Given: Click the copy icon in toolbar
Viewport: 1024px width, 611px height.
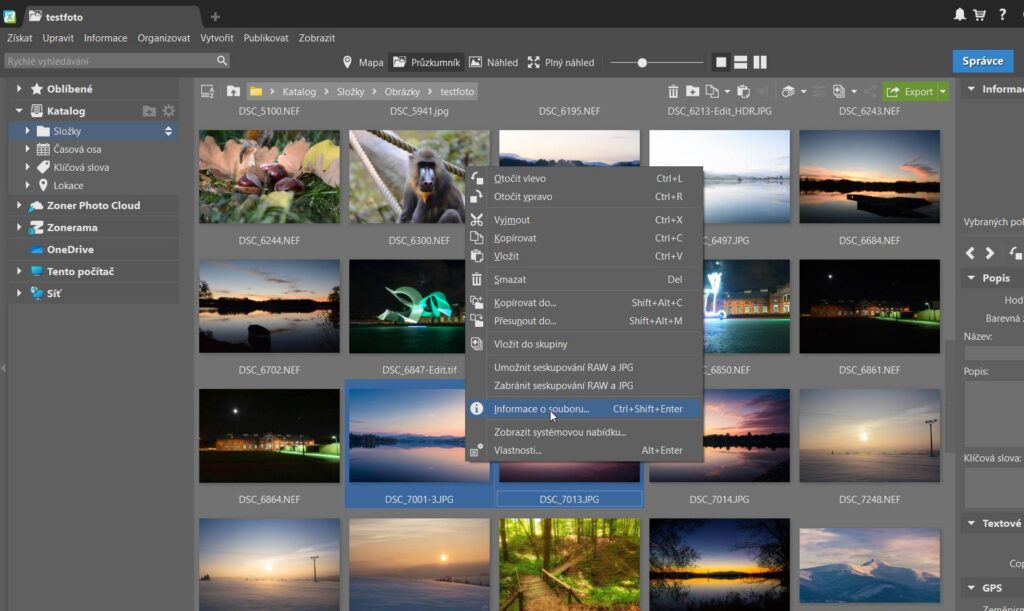Looking at the screenshot, I should point(712,91).
